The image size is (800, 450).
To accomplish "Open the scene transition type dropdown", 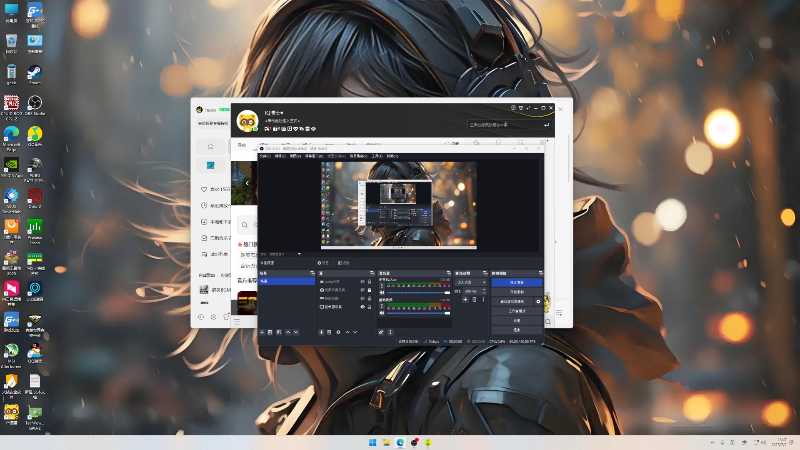I will 471,282.
